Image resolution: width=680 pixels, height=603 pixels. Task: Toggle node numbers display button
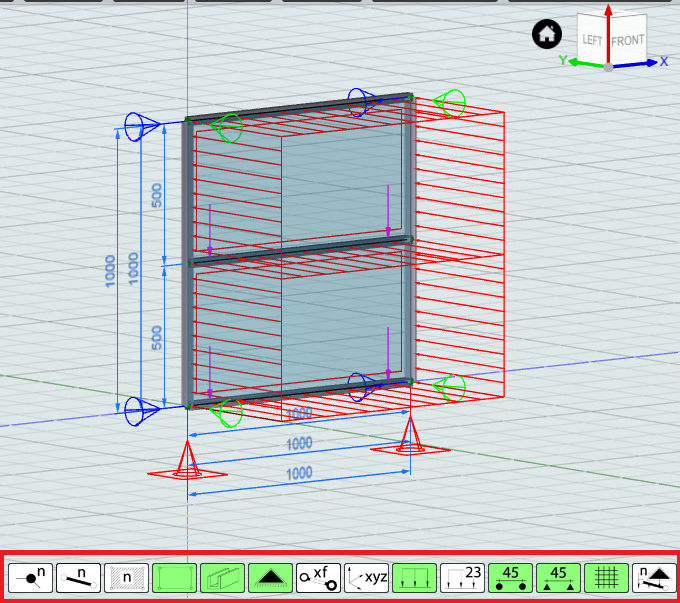coord(30,578)
